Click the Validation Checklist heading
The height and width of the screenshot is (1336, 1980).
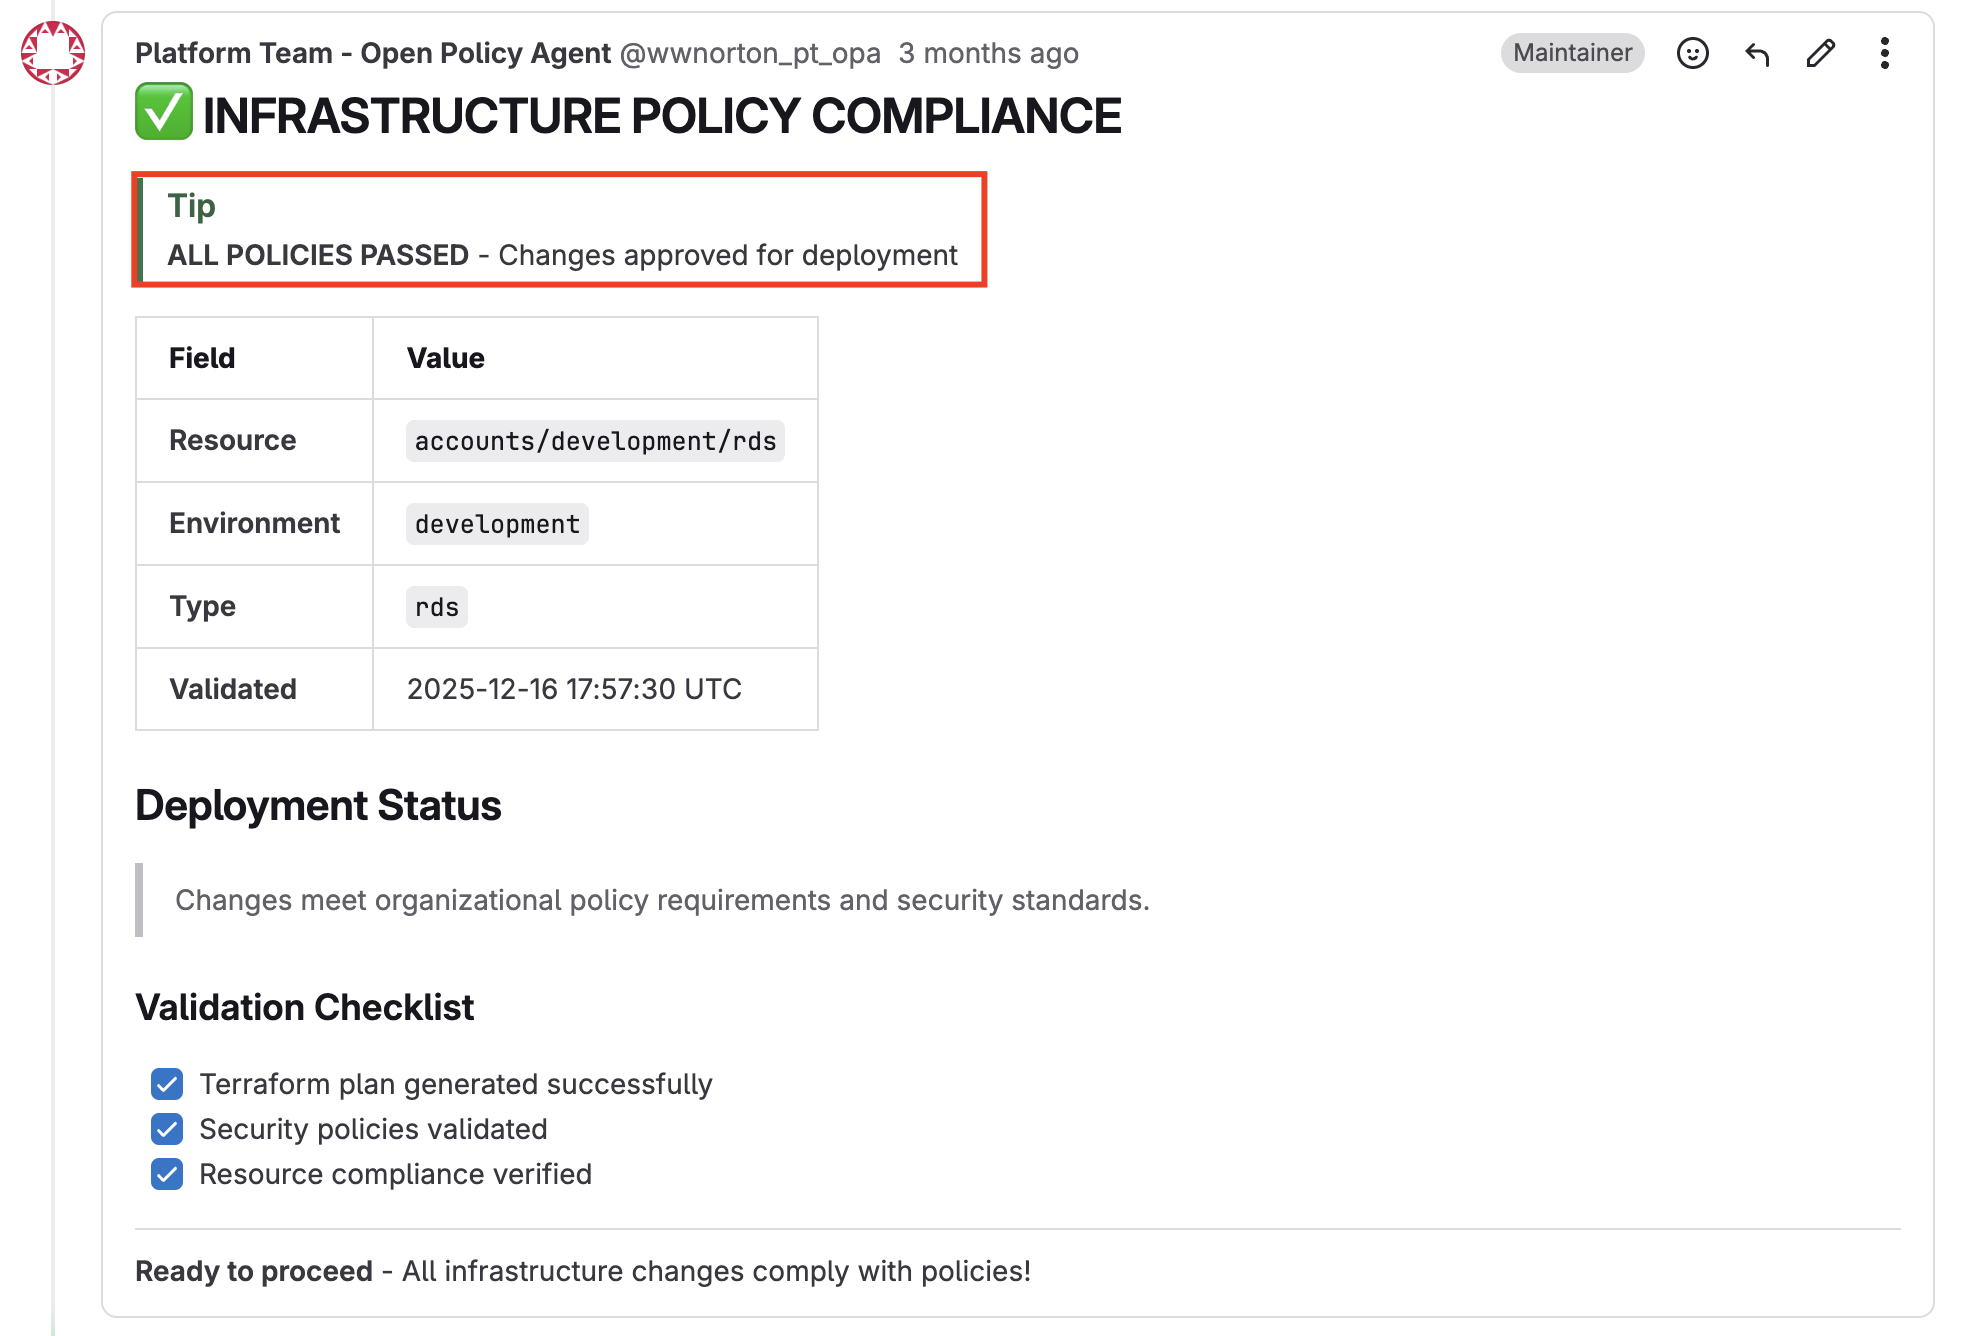[x=304, y=1008]
